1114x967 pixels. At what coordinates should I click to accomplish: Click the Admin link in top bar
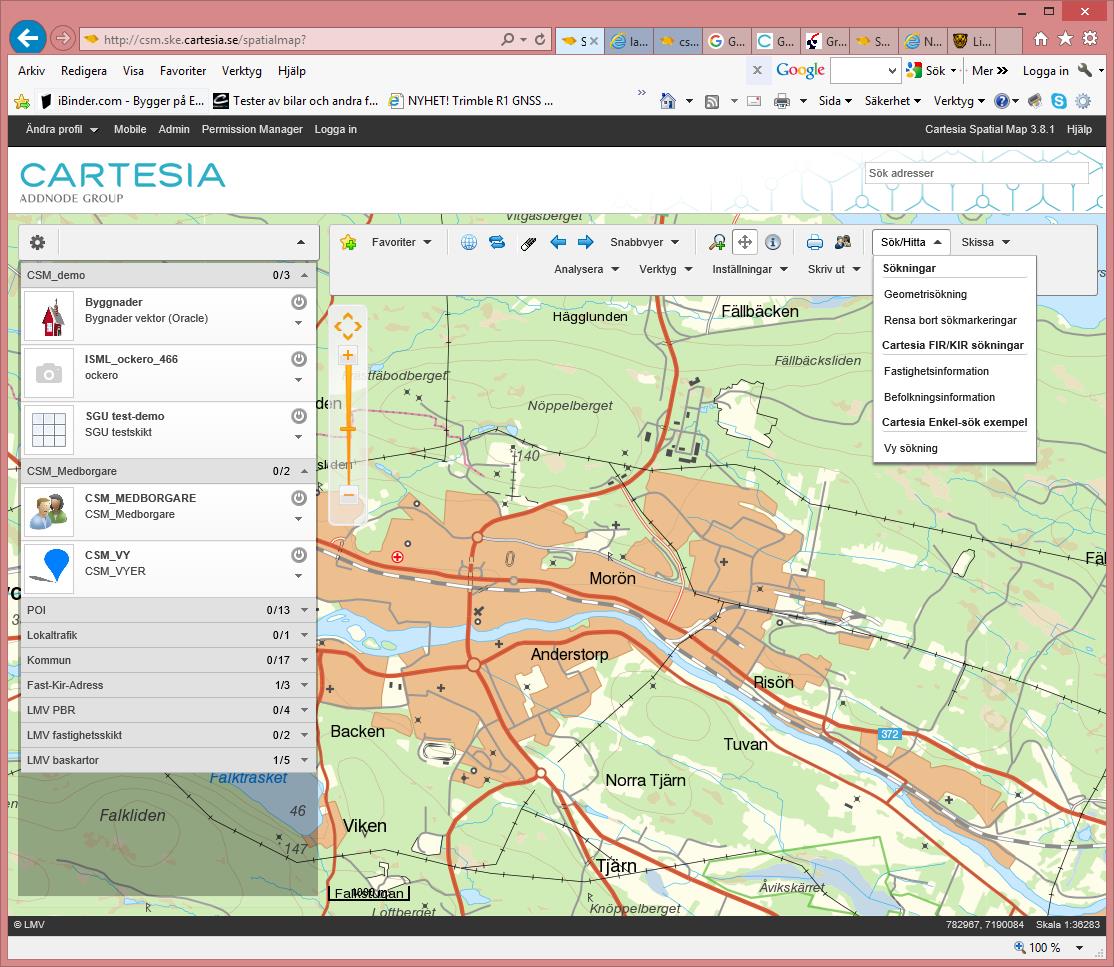tap(174, 129)
